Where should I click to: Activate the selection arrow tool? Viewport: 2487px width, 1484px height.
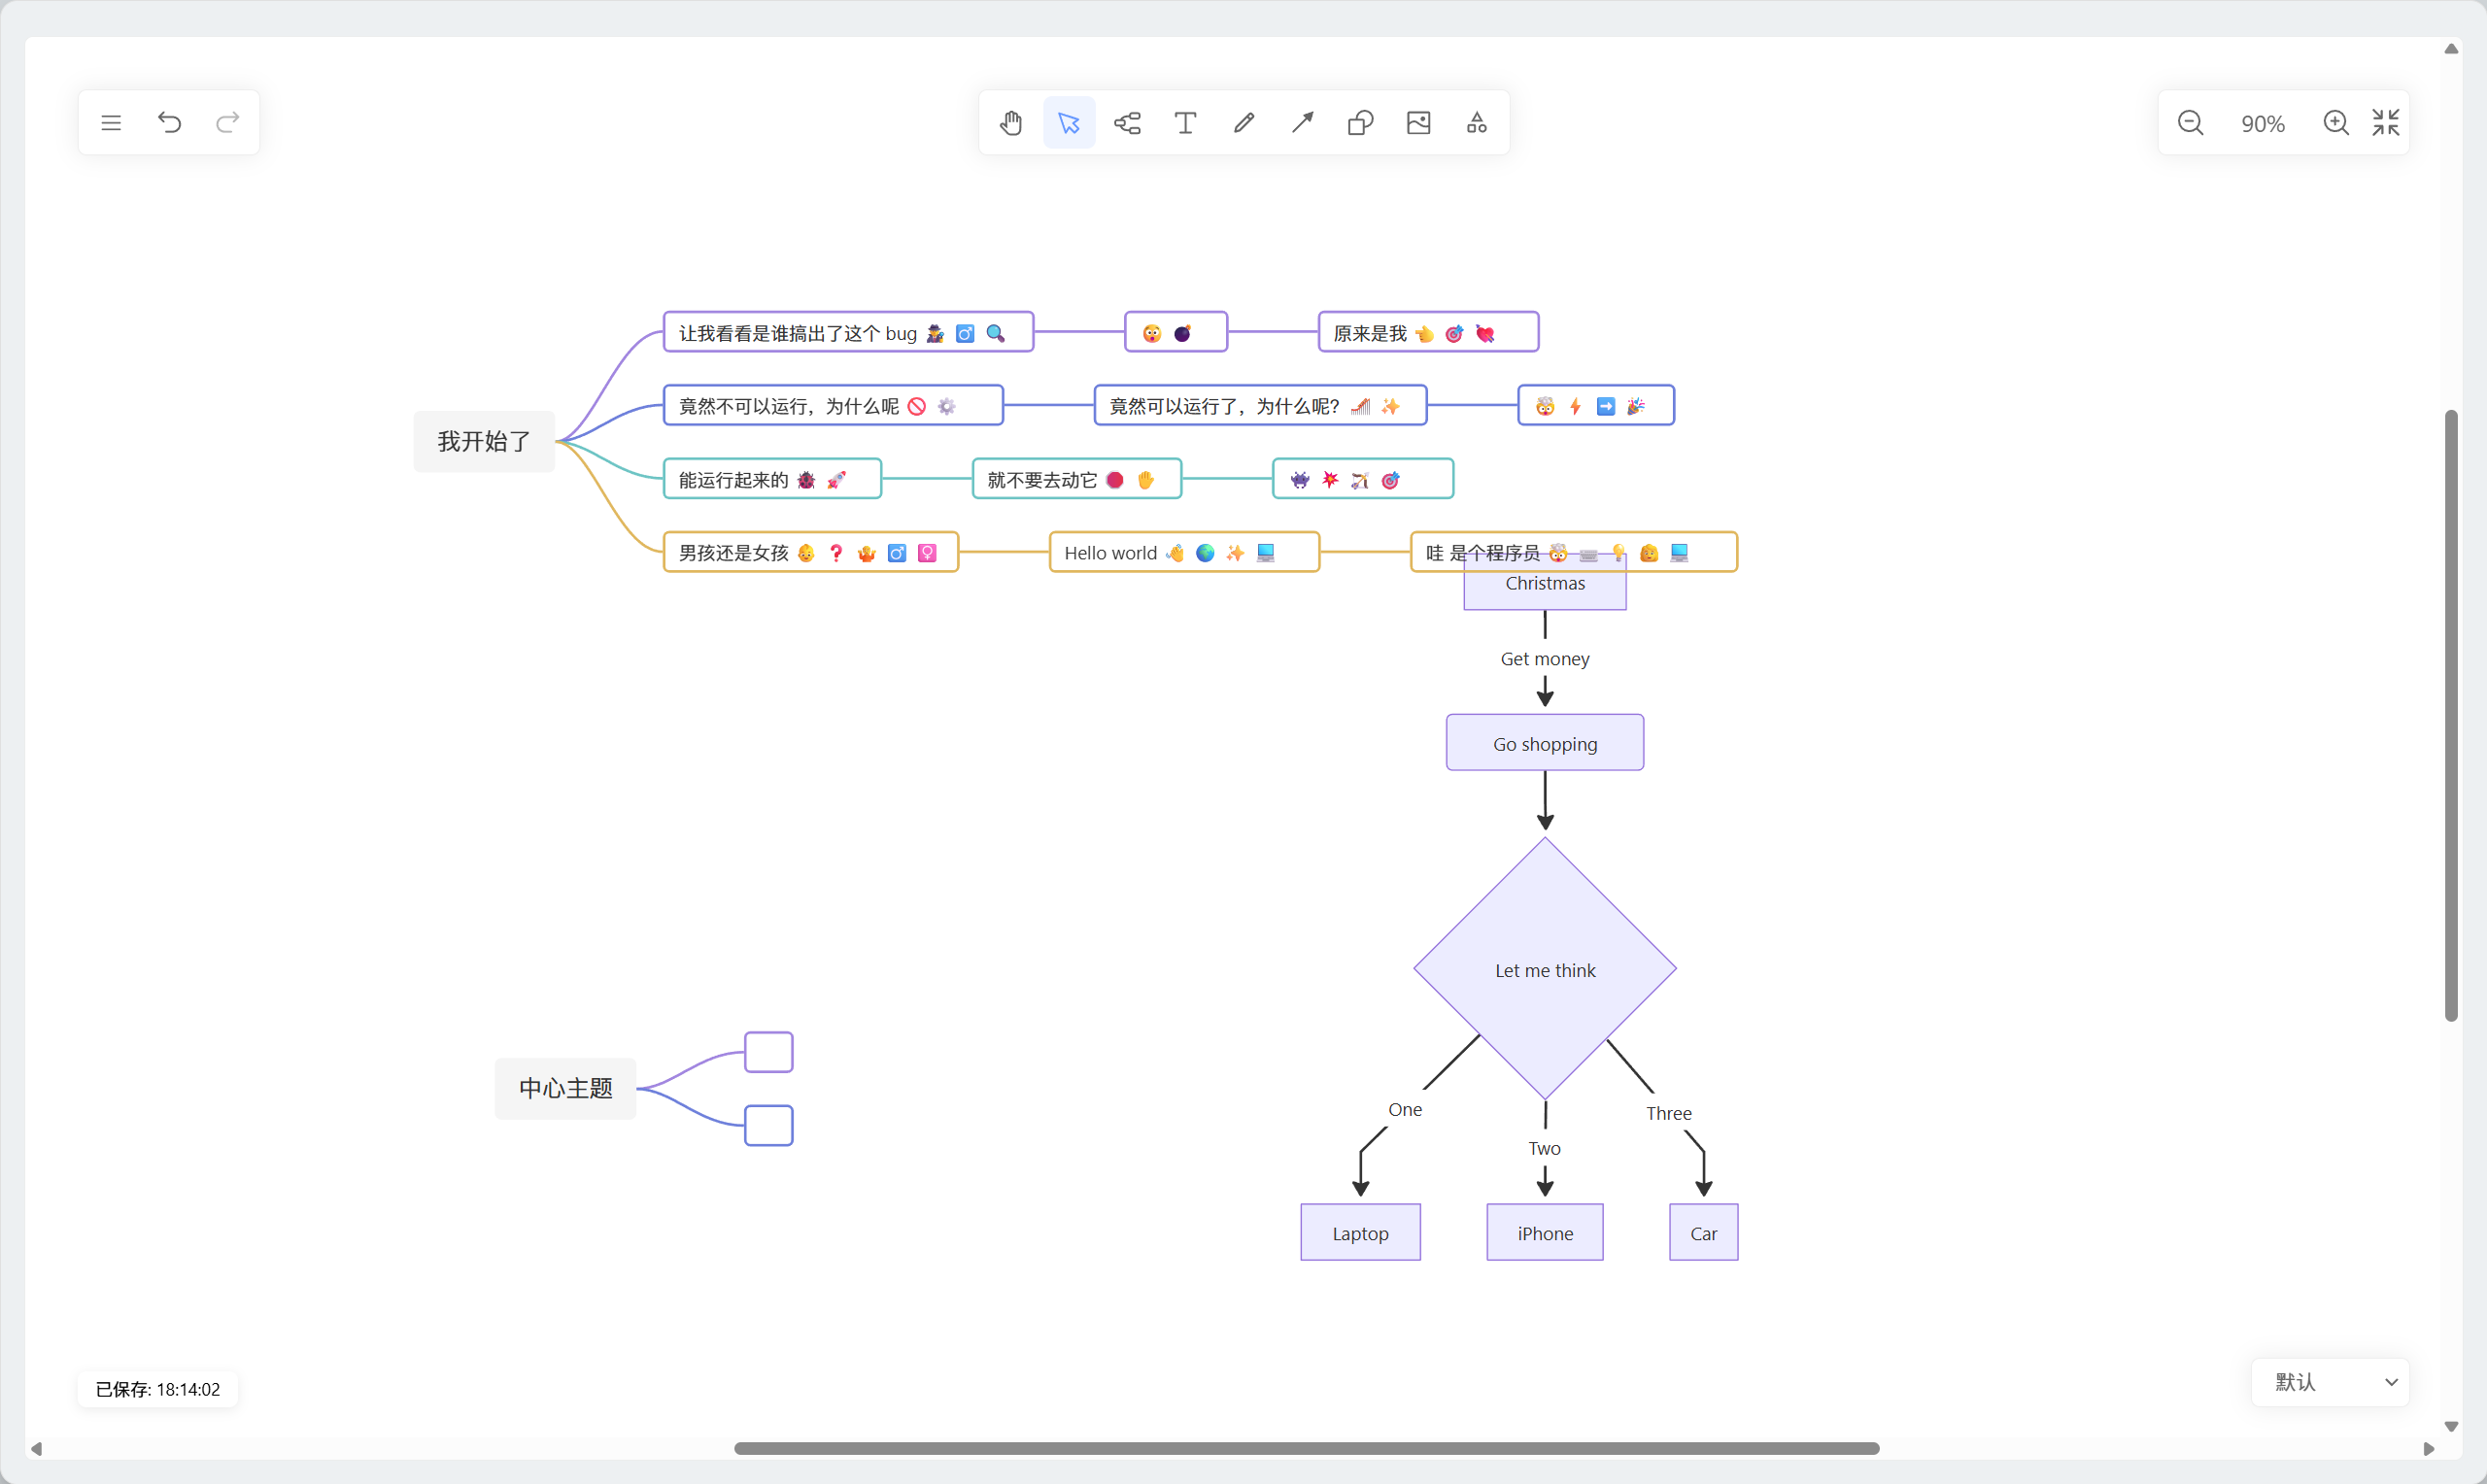1069,123
